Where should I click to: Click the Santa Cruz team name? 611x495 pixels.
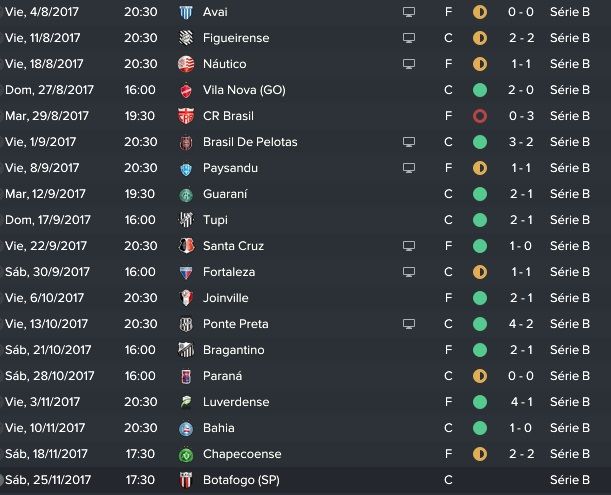click(233, 246)
